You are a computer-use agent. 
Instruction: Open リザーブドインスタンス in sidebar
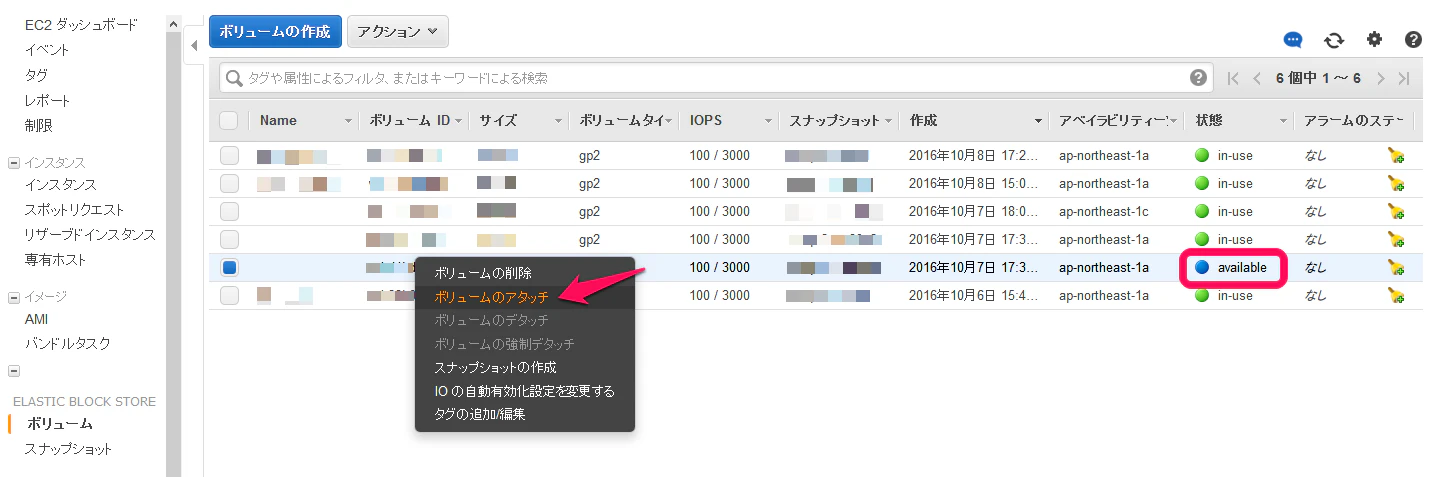click(90, 234)
